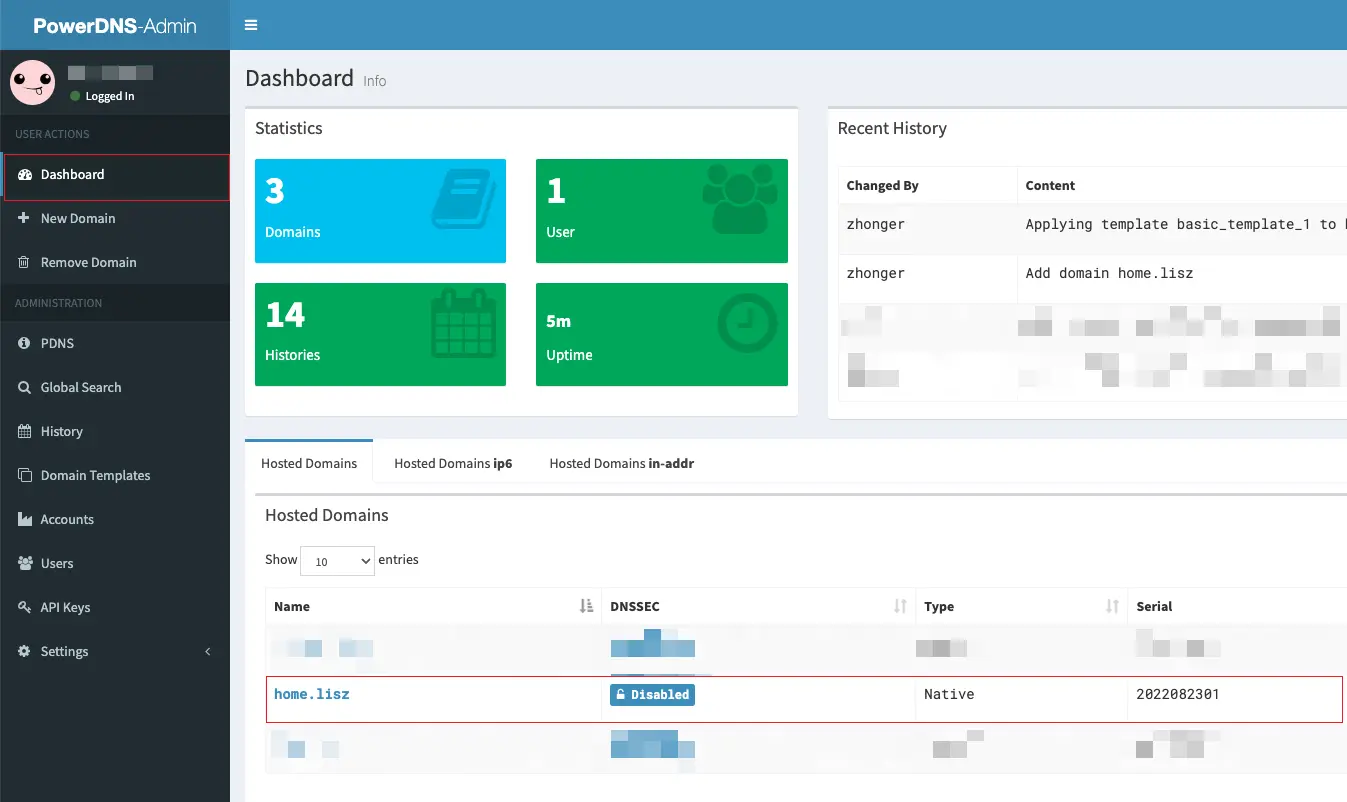Click the key icon beside API Keys
Screen dimensions: 1347x802
[x=25, y=607]
